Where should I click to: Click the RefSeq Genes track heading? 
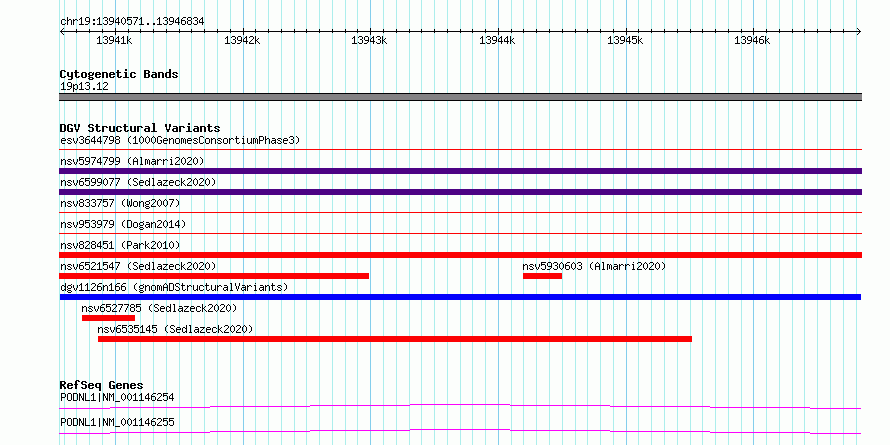pyautogui.click(x=102, y=385)
